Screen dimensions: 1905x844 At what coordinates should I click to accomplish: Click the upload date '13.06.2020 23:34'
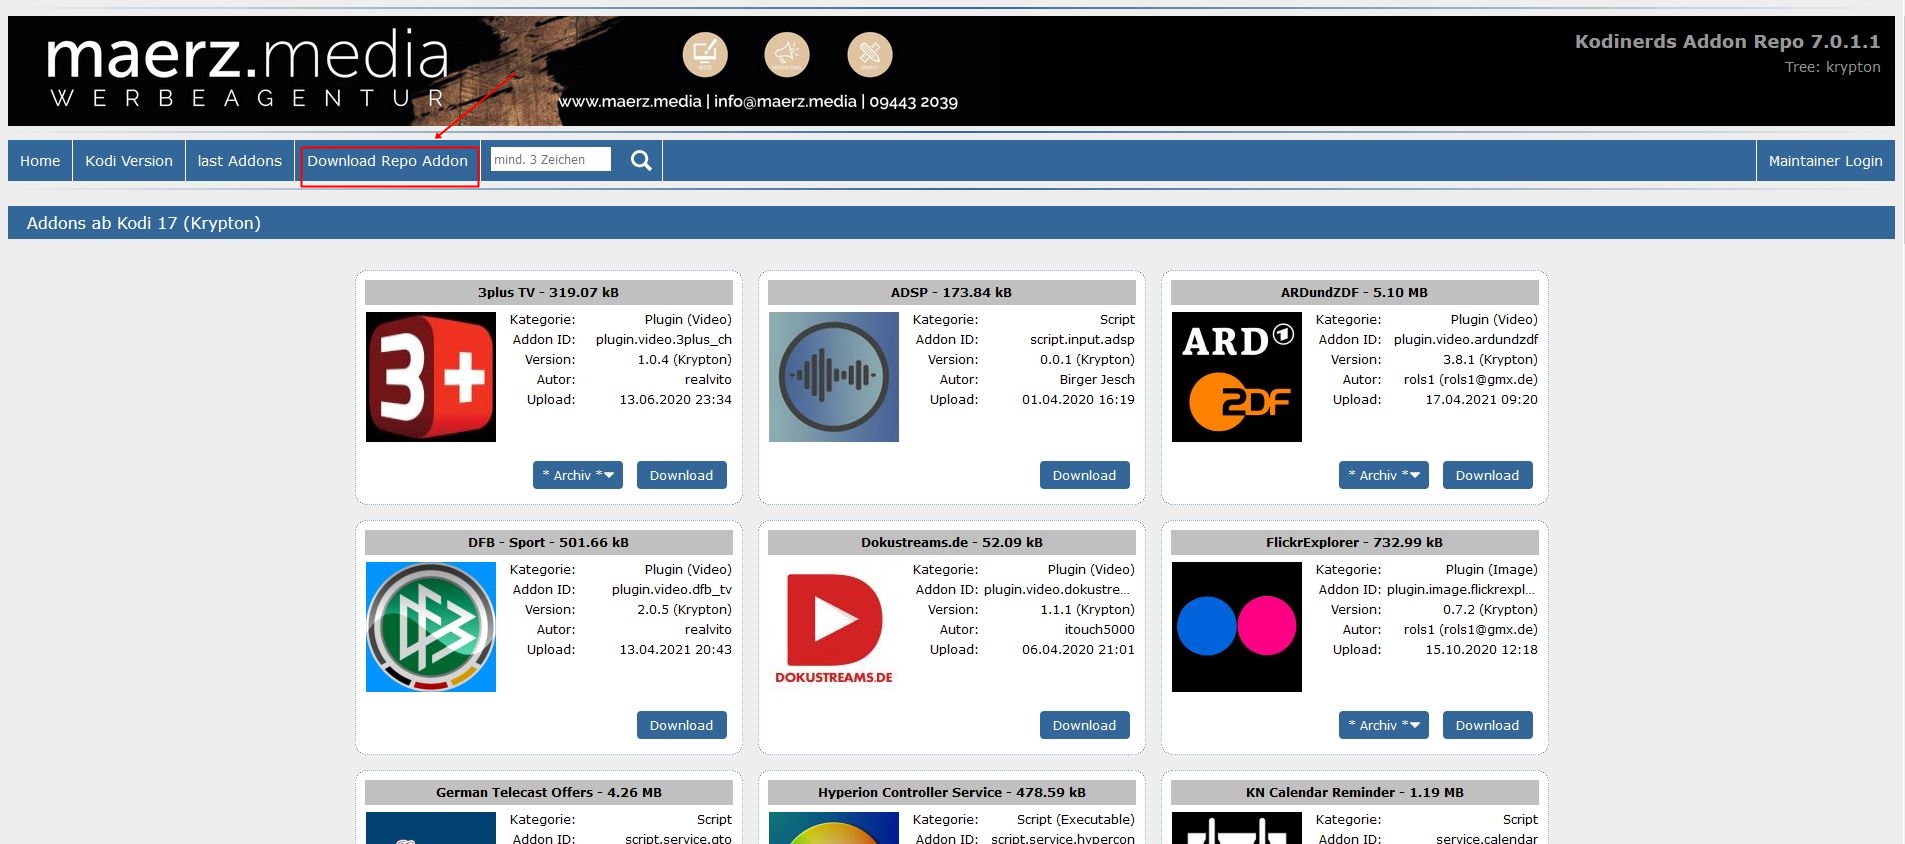pyautogui.click(x=675, y=399)
